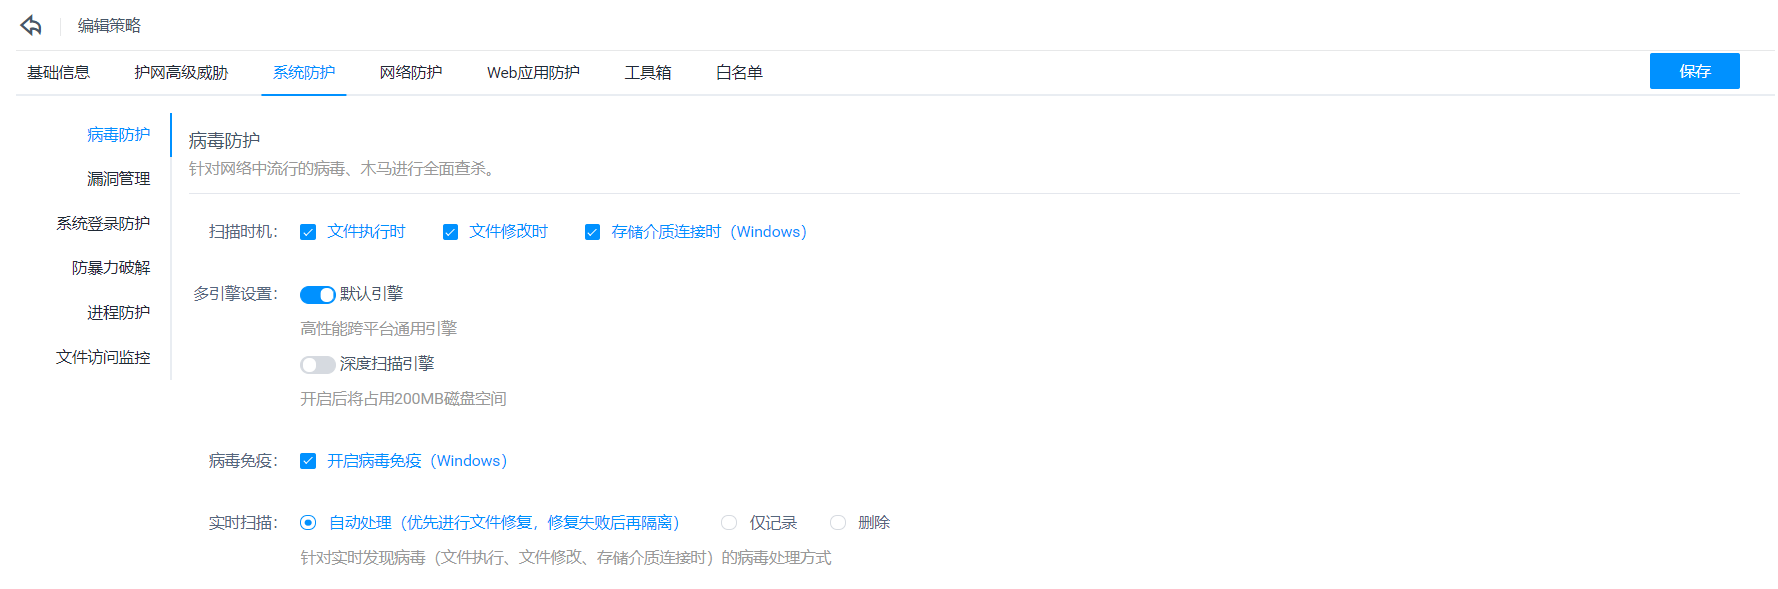Uncheck 文件修改时 checkbox

450,232
